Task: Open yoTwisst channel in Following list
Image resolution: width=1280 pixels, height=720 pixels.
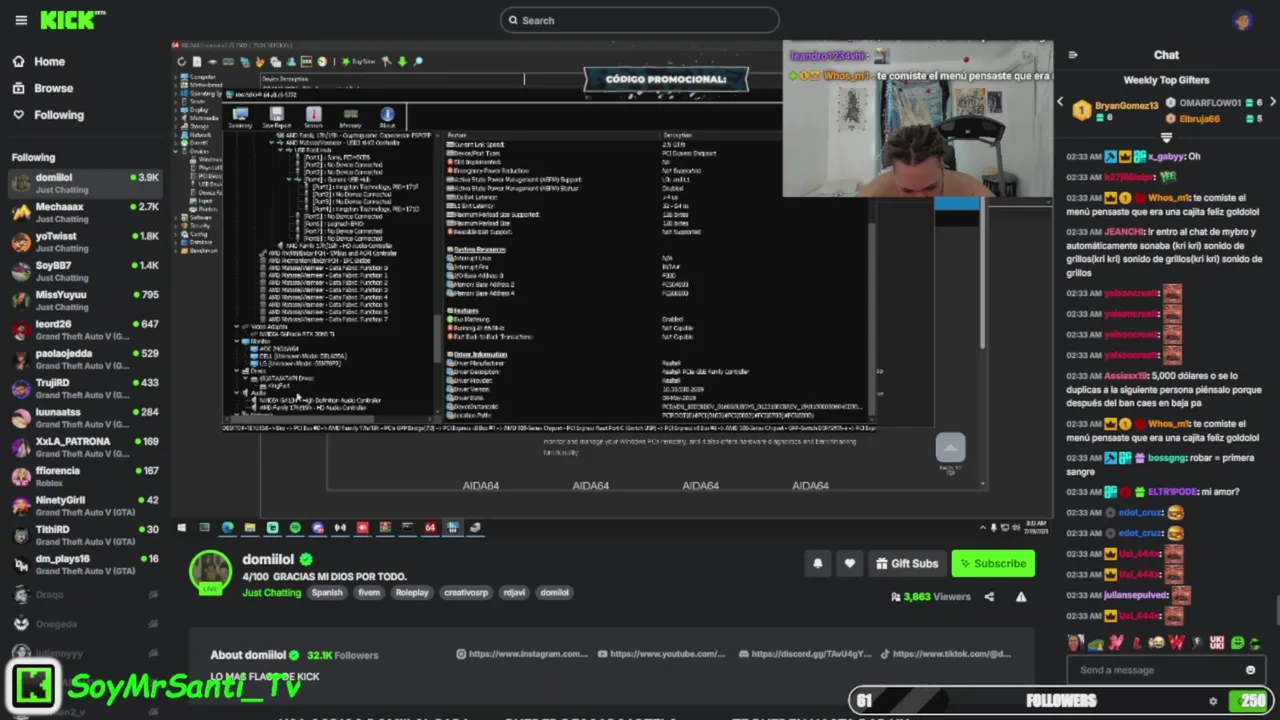Action: point(85,242)
